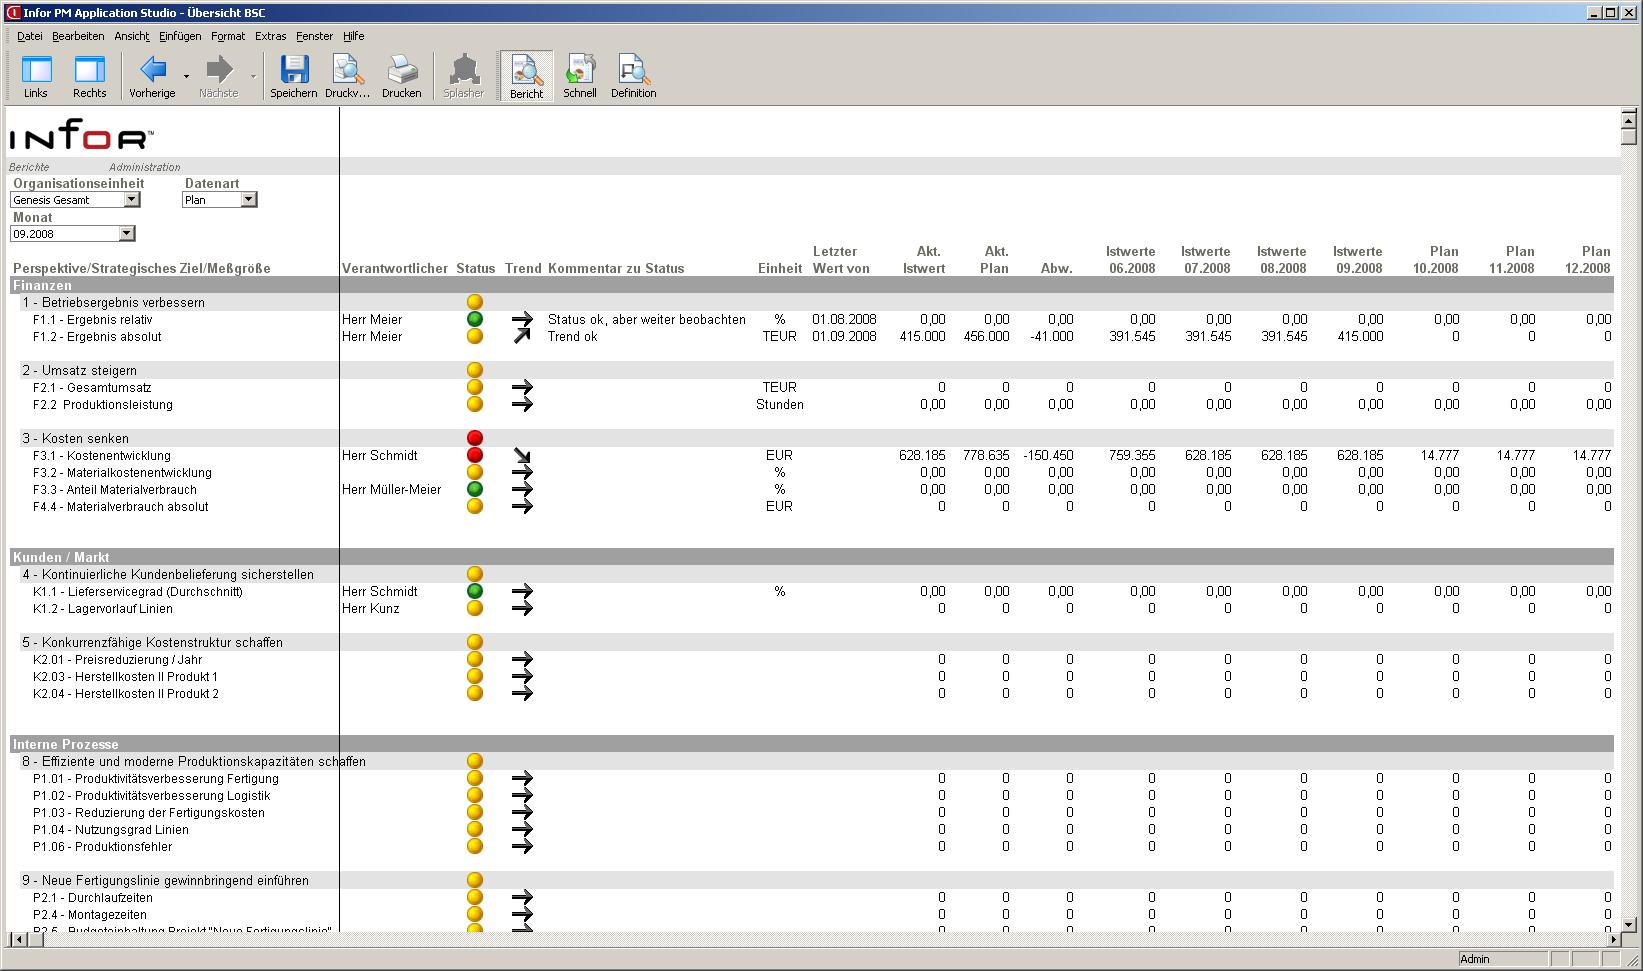Click Admin in status bar
This screenshot has width=1643, height=971.
click(1474, 959)
